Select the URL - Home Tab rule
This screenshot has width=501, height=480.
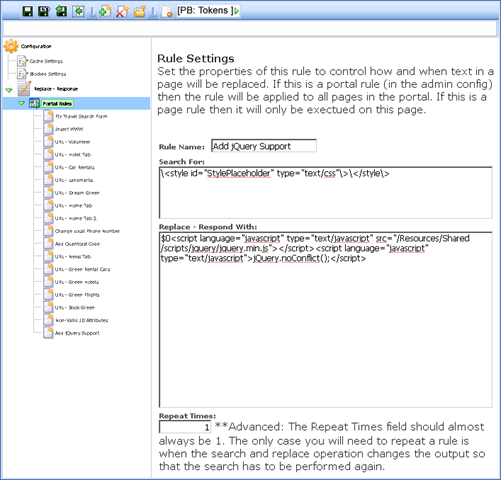point(74,206)
